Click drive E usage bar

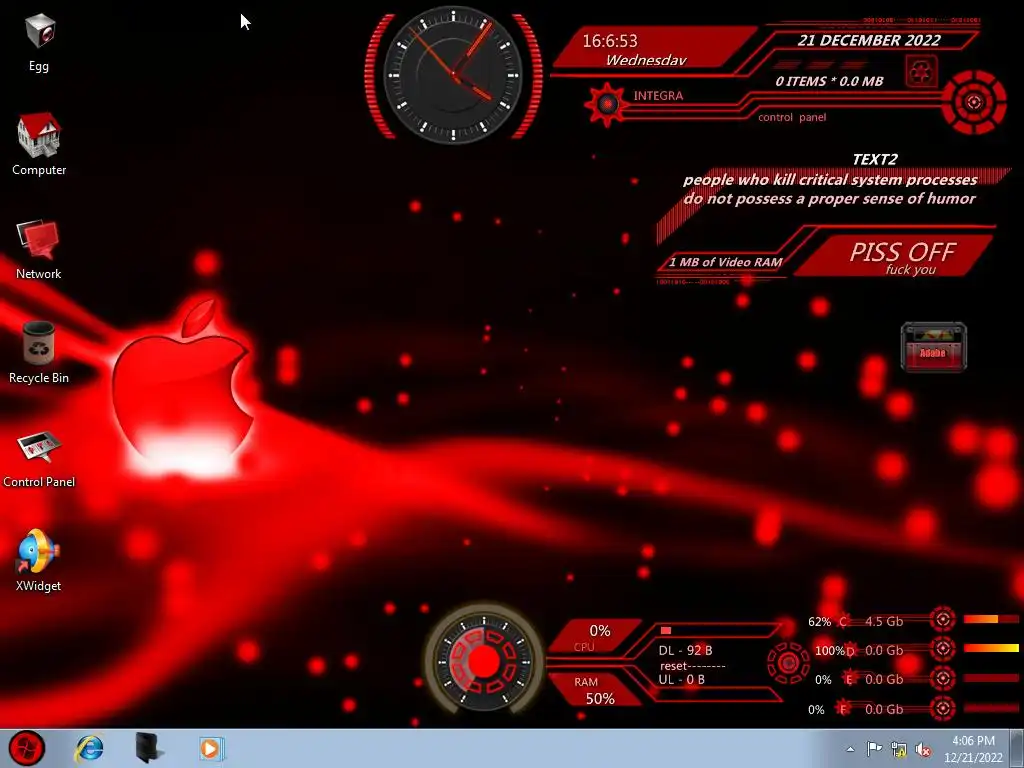point(991,679)
